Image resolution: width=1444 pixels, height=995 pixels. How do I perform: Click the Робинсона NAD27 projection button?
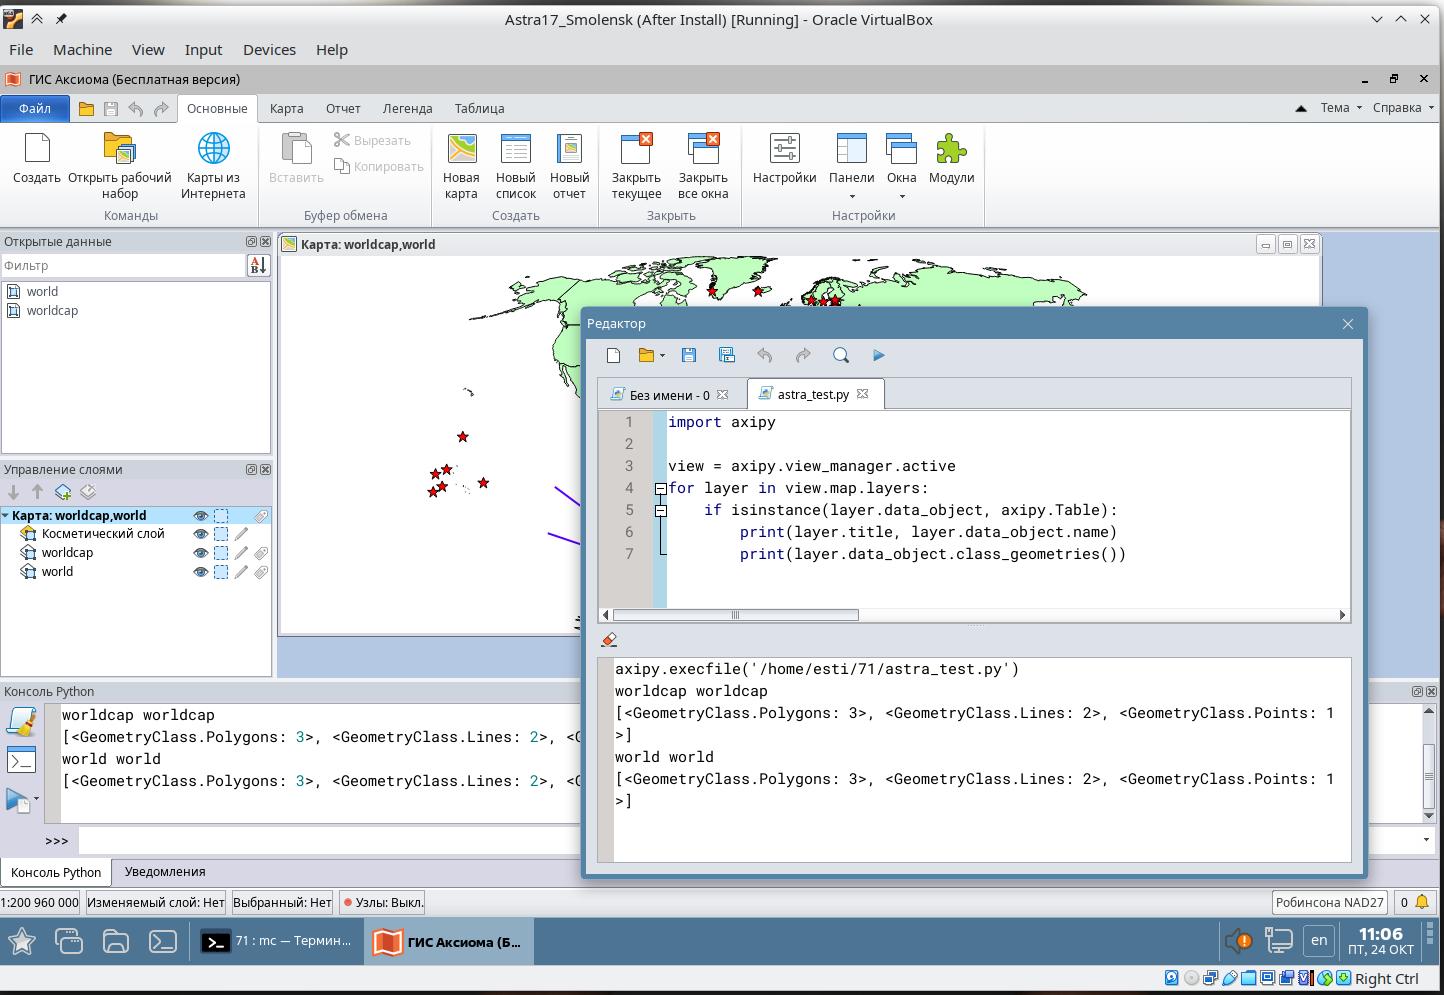coord(1329,902)
